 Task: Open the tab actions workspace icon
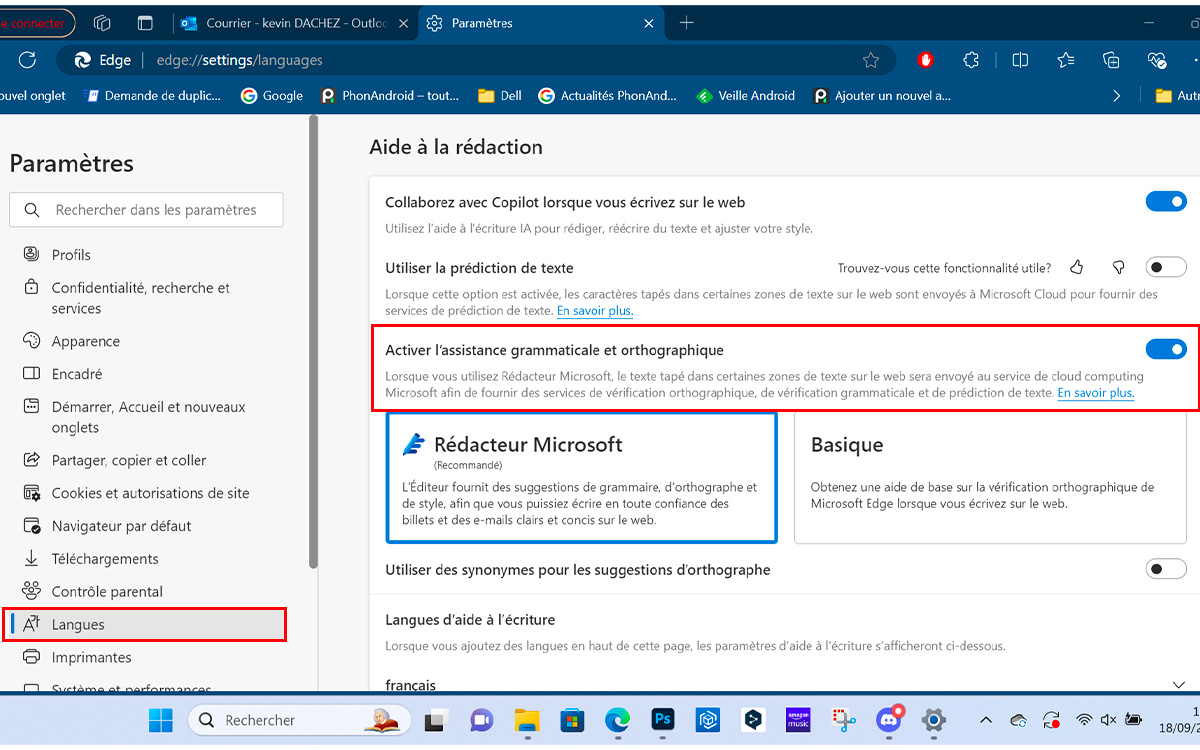101,23
